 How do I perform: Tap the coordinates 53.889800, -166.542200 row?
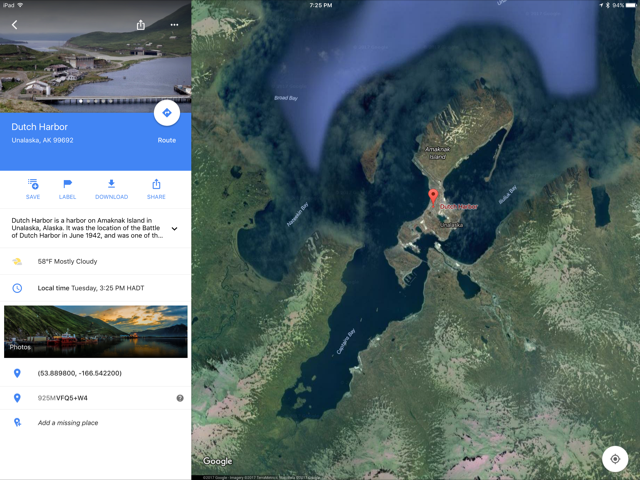click(x=96, y=373)
